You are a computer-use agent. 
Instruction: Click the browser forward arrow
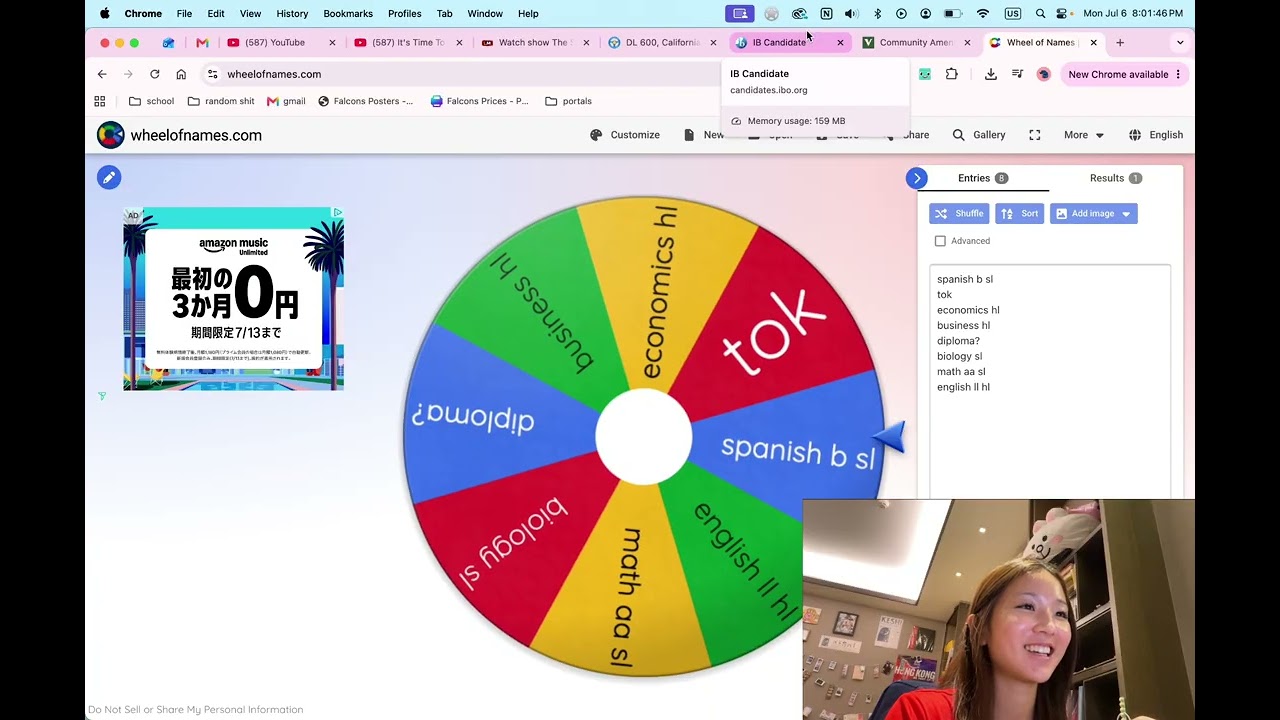(x=128, y=74)
